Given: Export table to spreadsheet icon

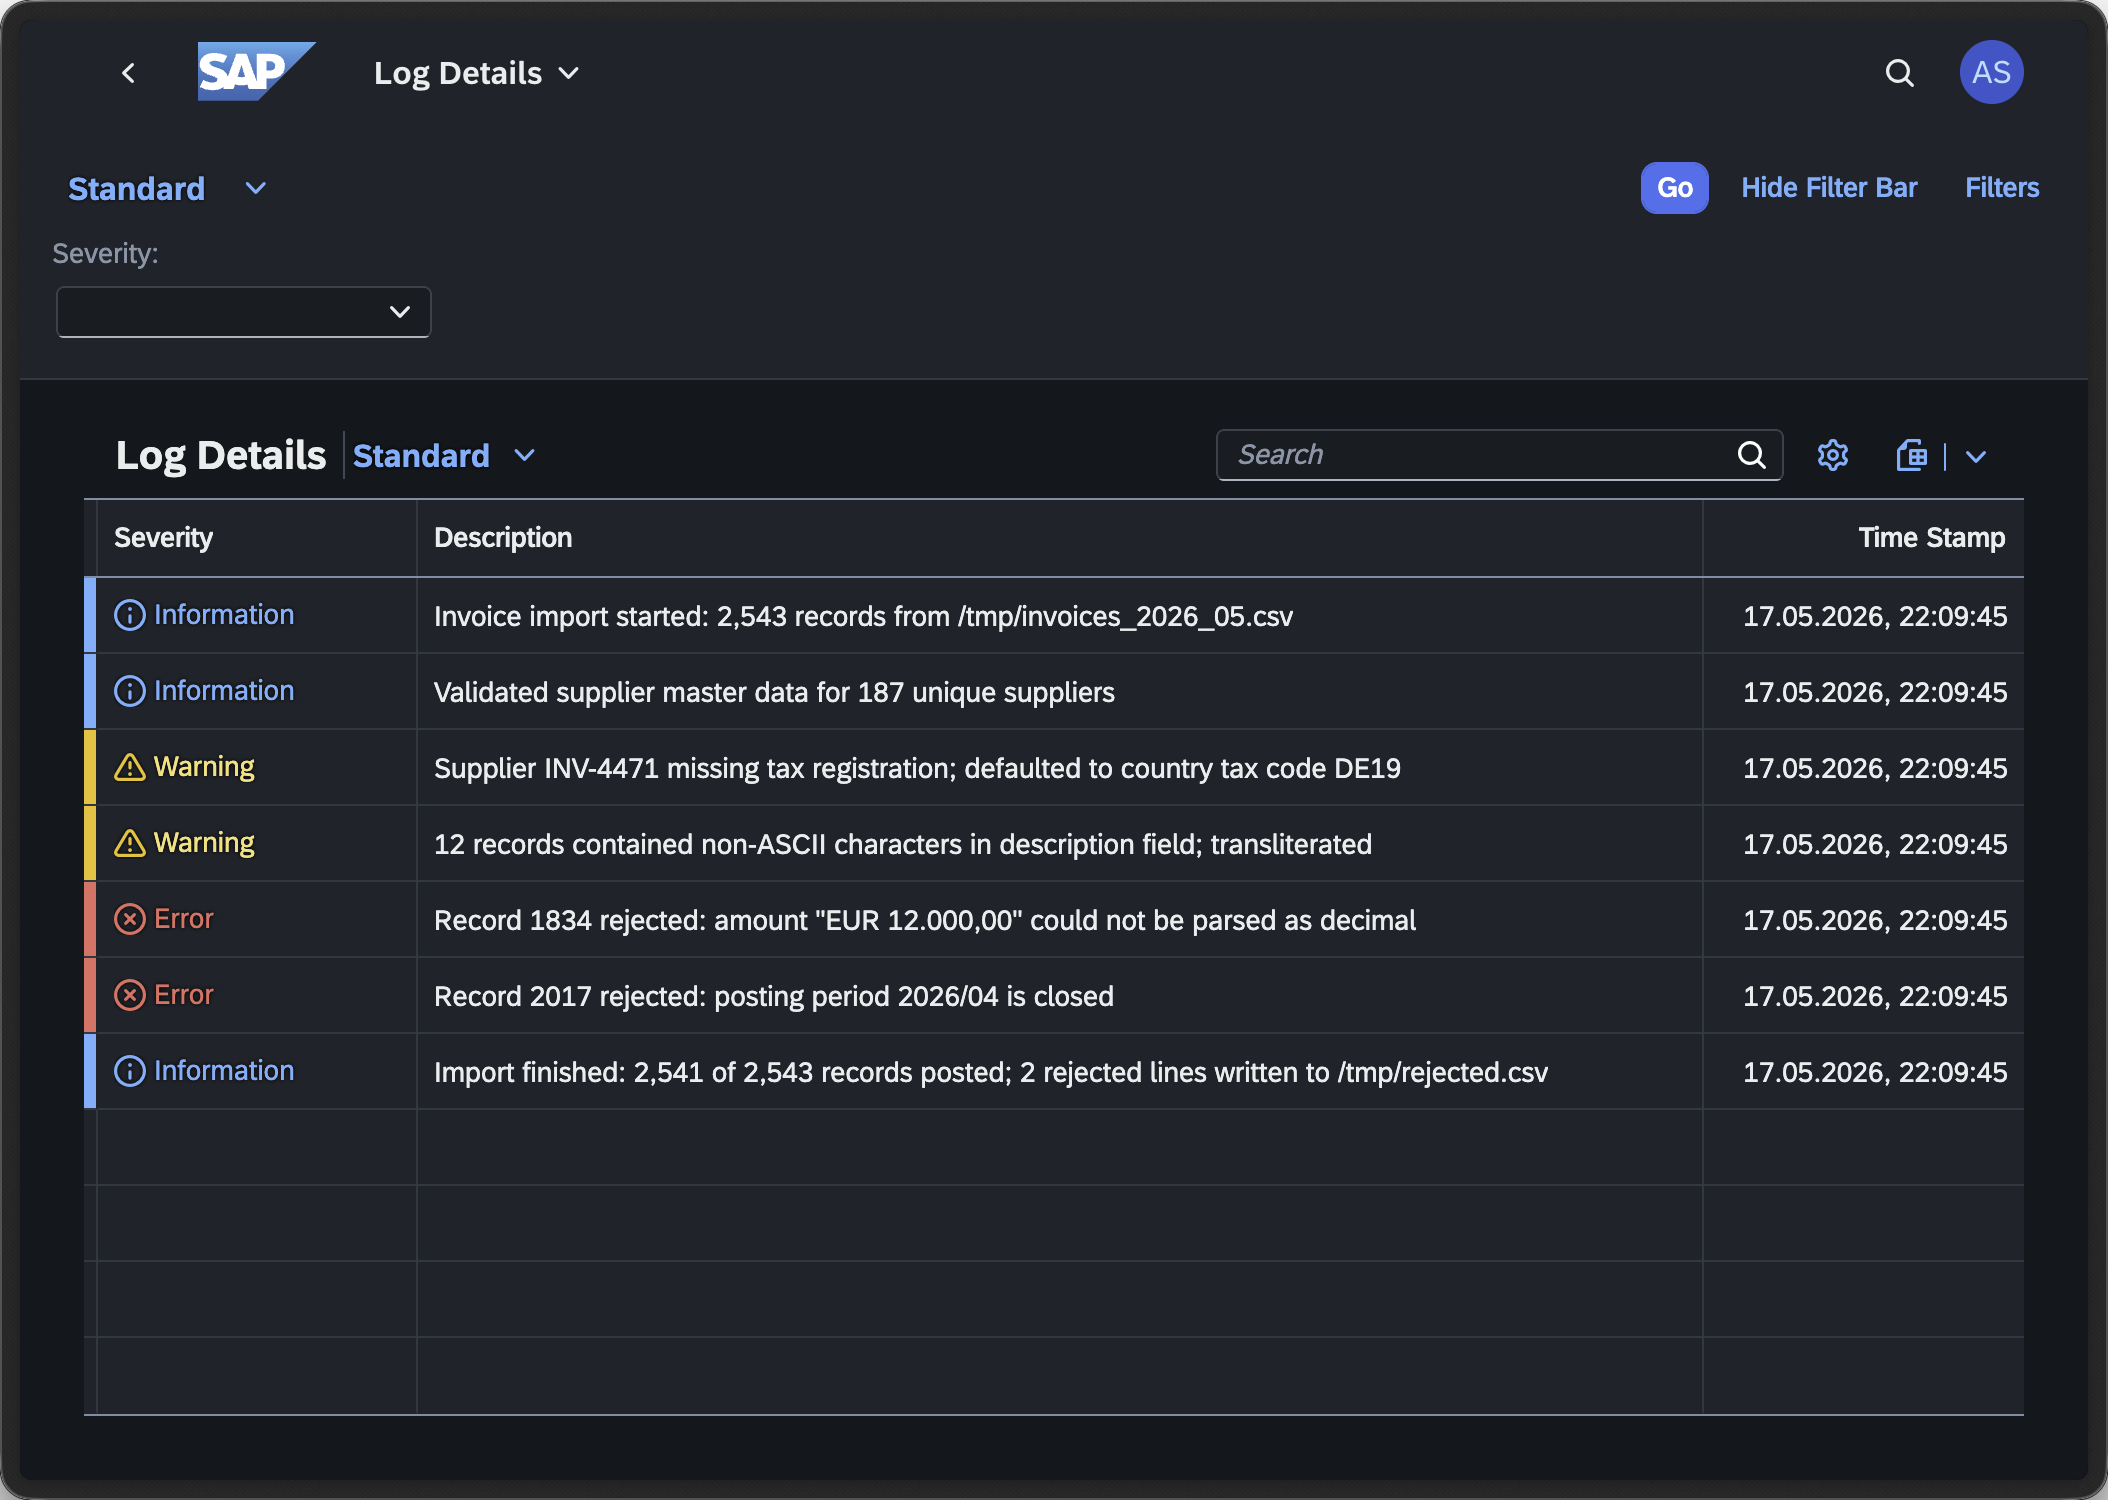Looking at the screenshot, I should coord(1912,456).
